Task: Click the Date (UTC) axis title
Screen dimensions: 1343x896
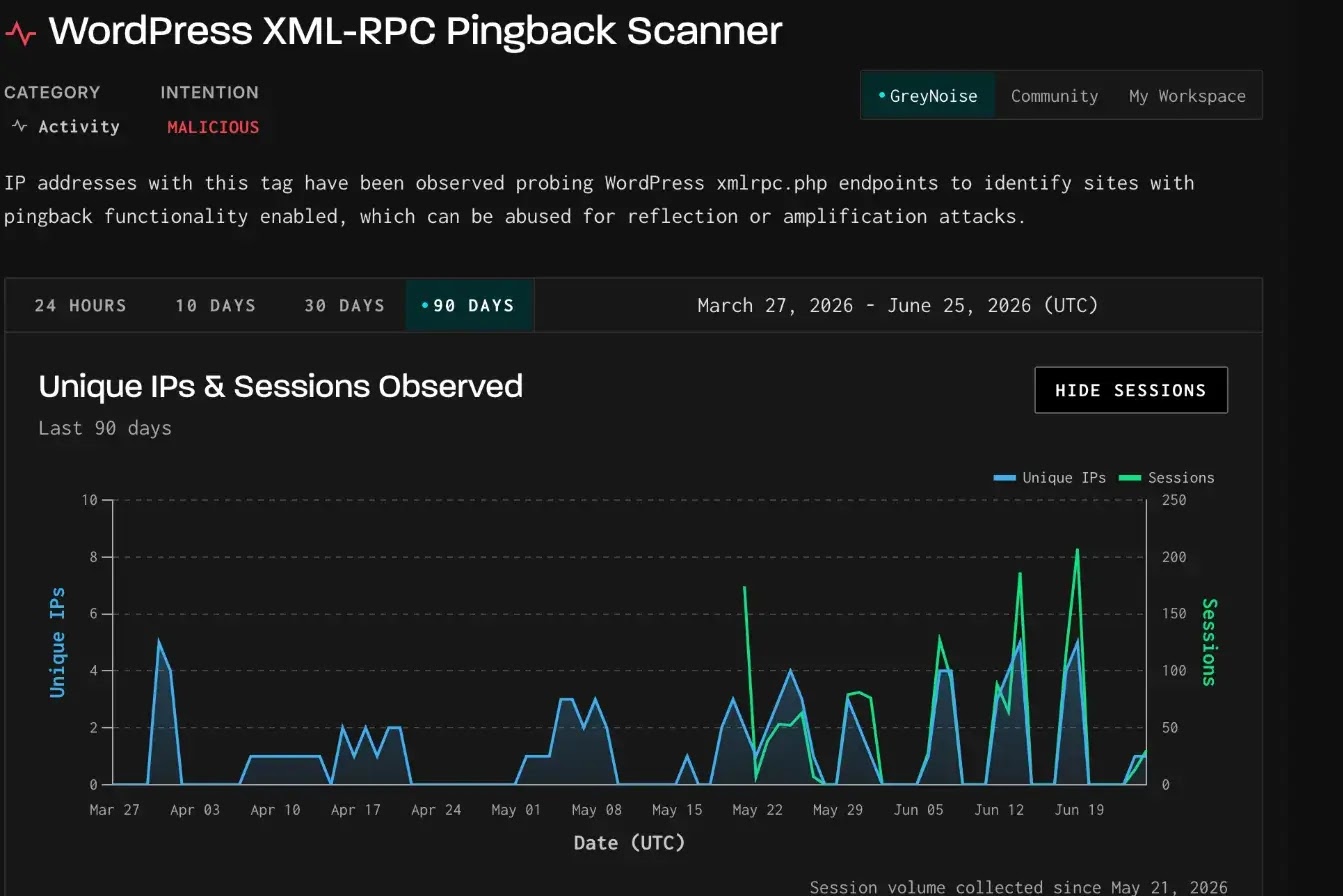Action: pos(629,843)
